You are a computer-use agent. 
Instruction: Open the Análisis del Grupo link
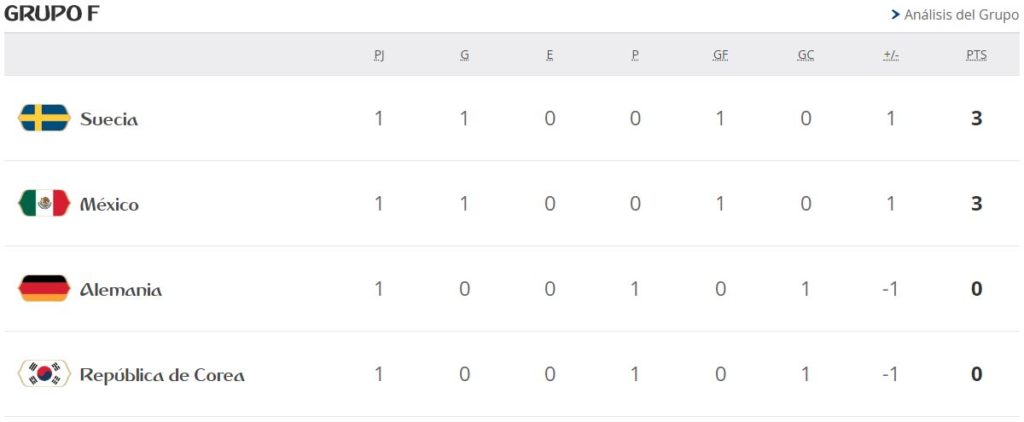click(961, 15)
